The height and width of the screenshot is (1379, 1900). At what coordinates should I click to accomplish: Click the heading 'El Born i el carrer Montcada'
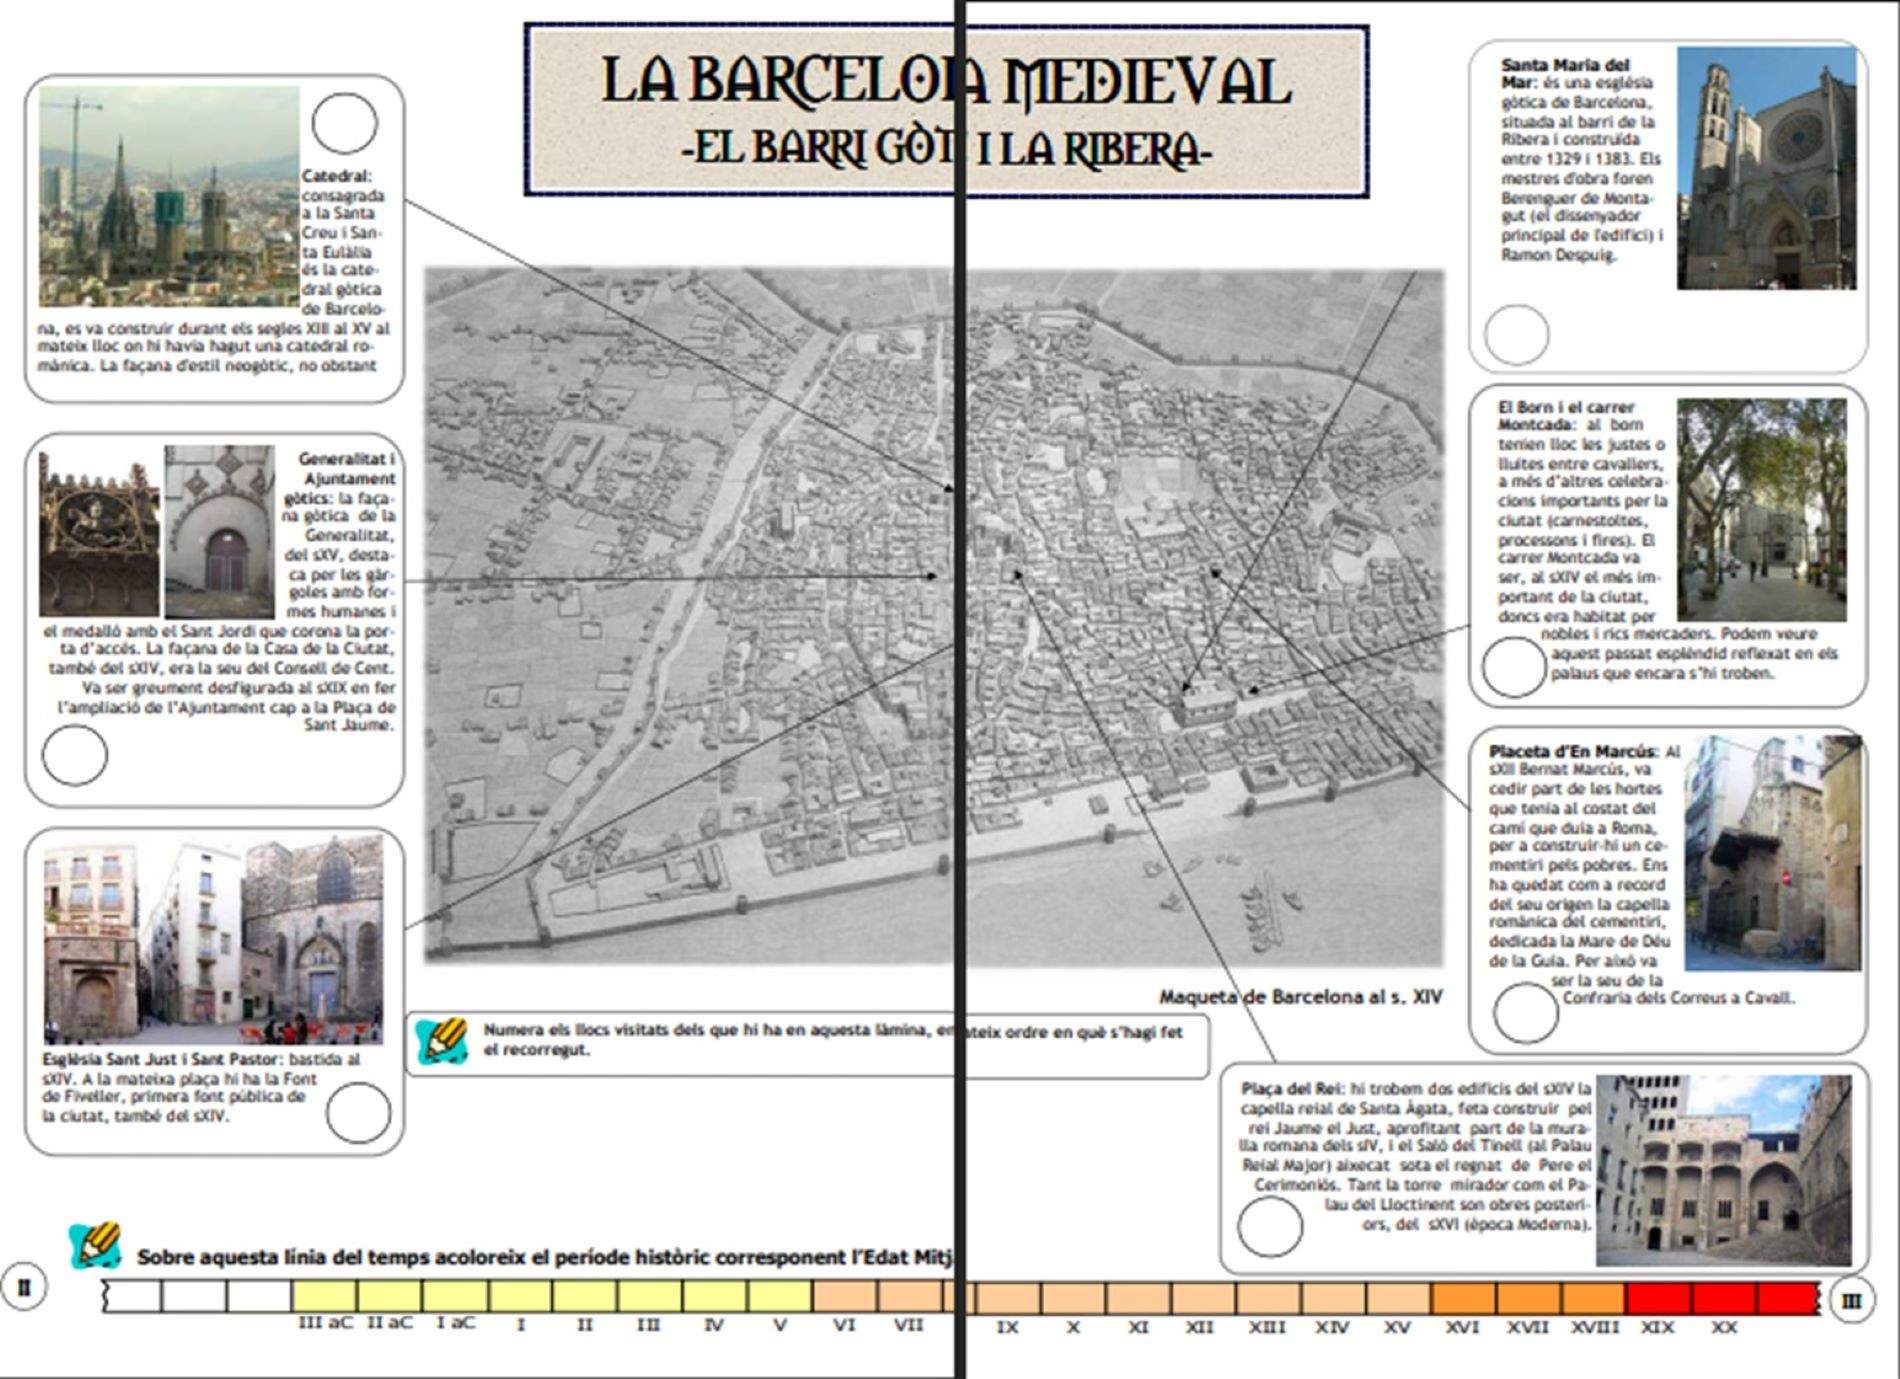pyautogui.click(x=1565, y=415)
